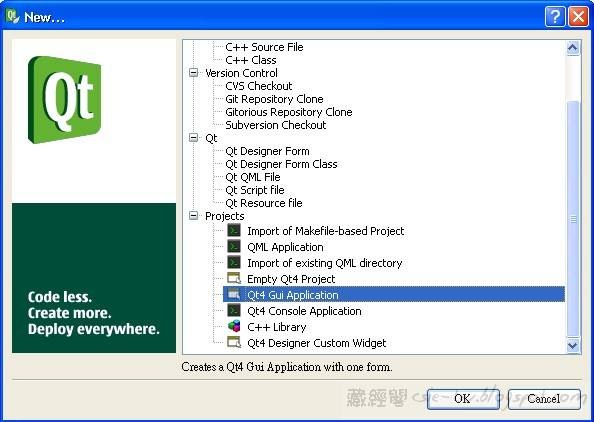This screenshot has height=422, width=594.
Task: Click the QML Application terminal icon
Action: tap(234, 247)
